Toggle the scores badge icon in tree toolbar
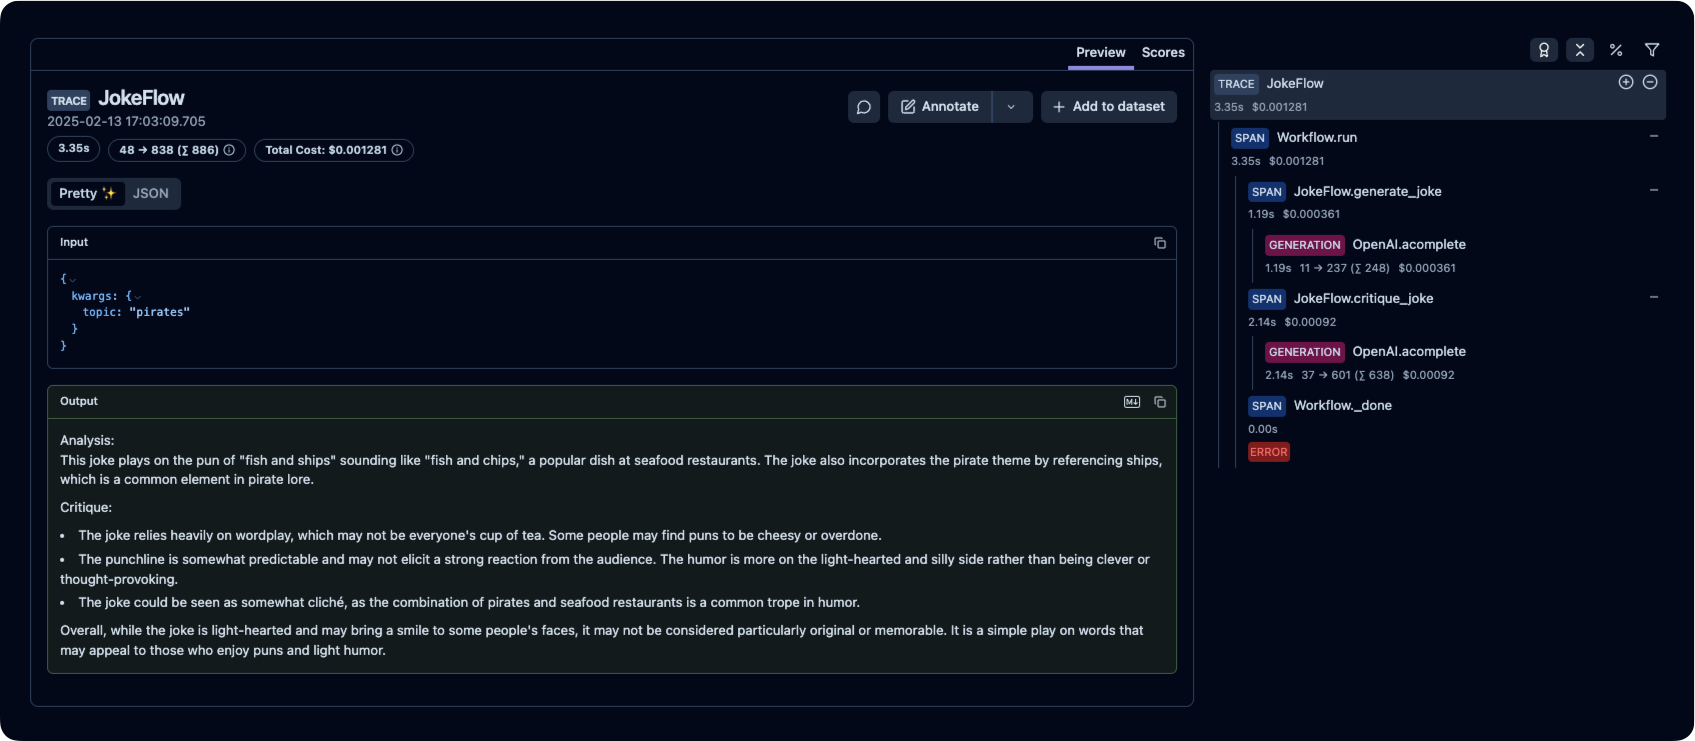This screenshot has width=1695, height=741. [x=1544, y=50]
